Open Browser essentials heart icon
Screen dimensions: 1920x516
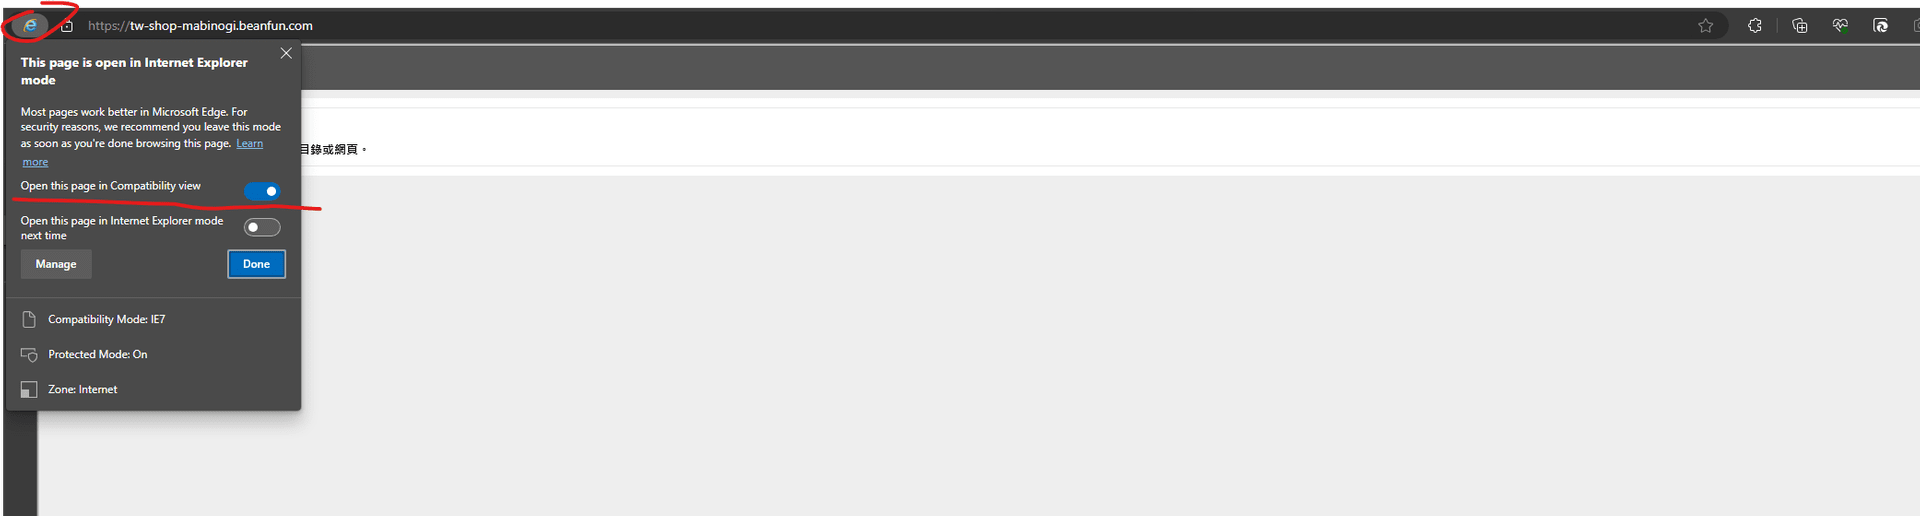point(1840,26)
